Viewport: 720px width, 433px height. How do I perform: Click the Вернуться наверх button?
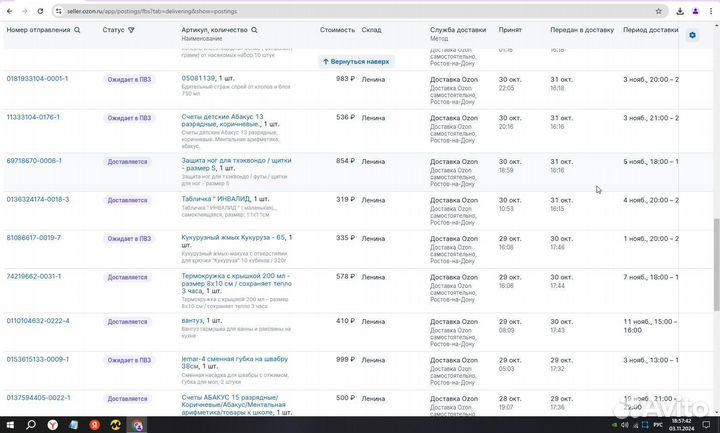click(x=356, y=61)
